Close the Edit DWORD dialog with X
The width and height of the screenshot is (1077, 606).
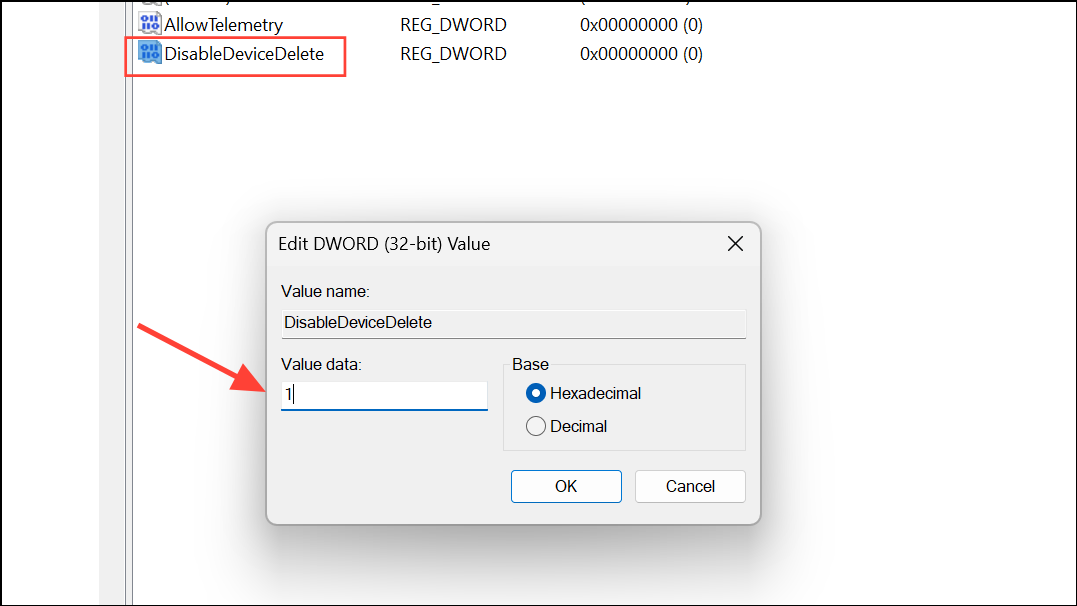(x=735, y=243)
